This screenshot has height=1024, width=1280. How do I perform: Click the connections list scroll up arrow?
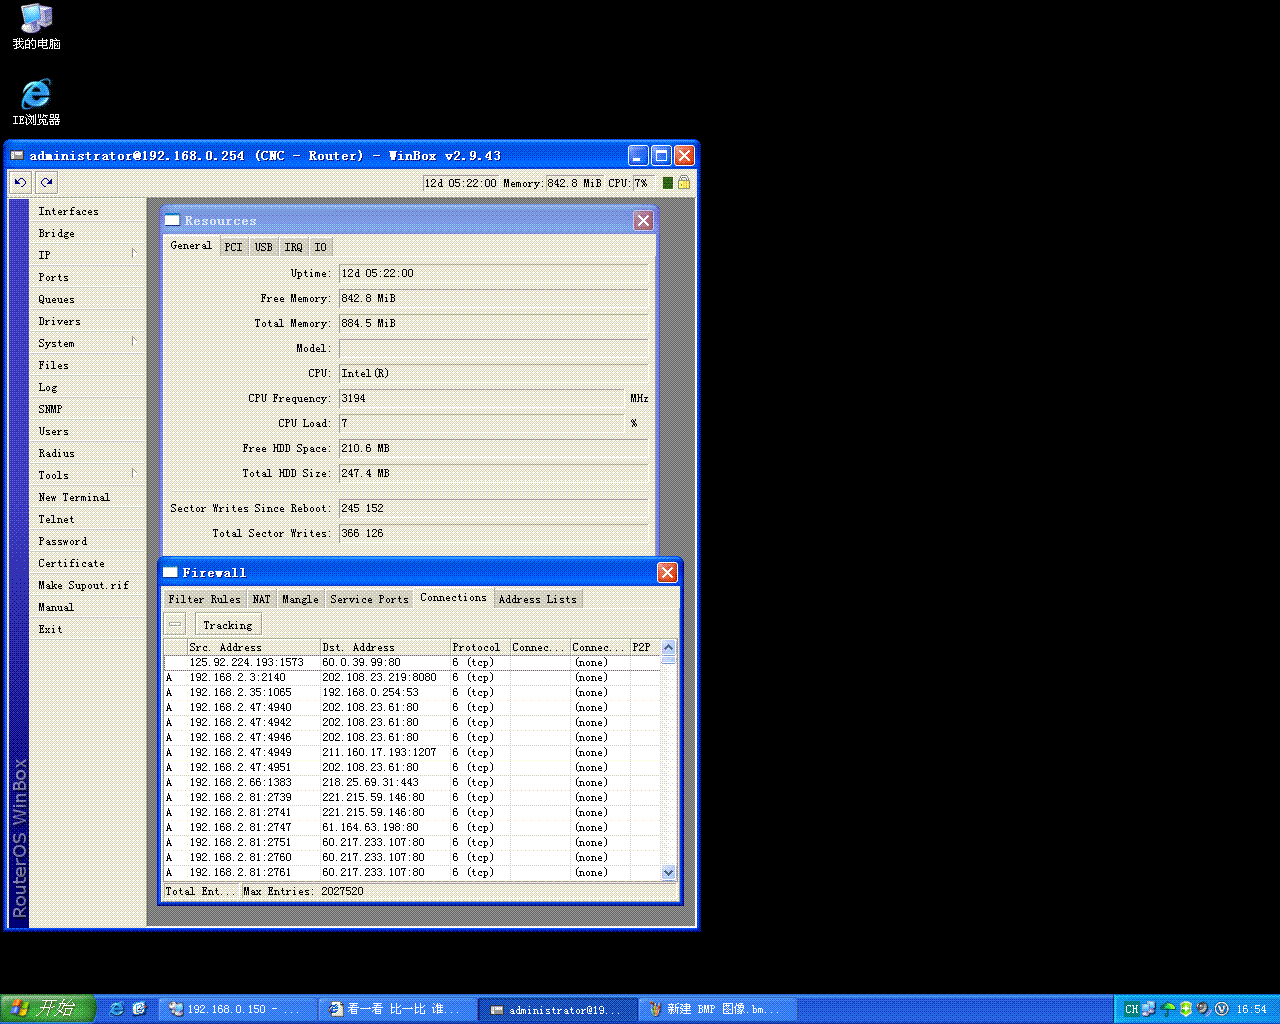669,647
